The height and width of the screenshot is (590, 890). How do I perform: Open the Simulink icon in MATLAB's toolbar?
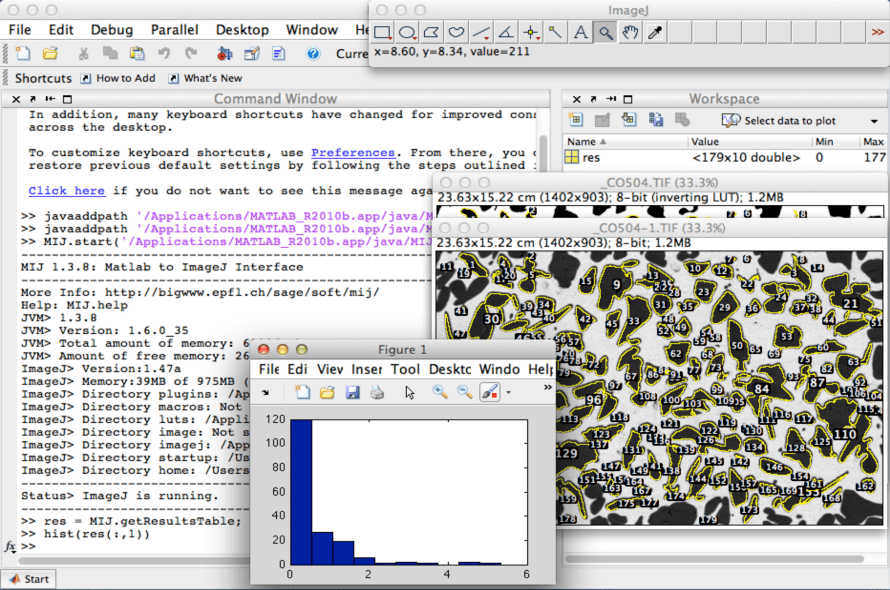[x=223, y=54]
